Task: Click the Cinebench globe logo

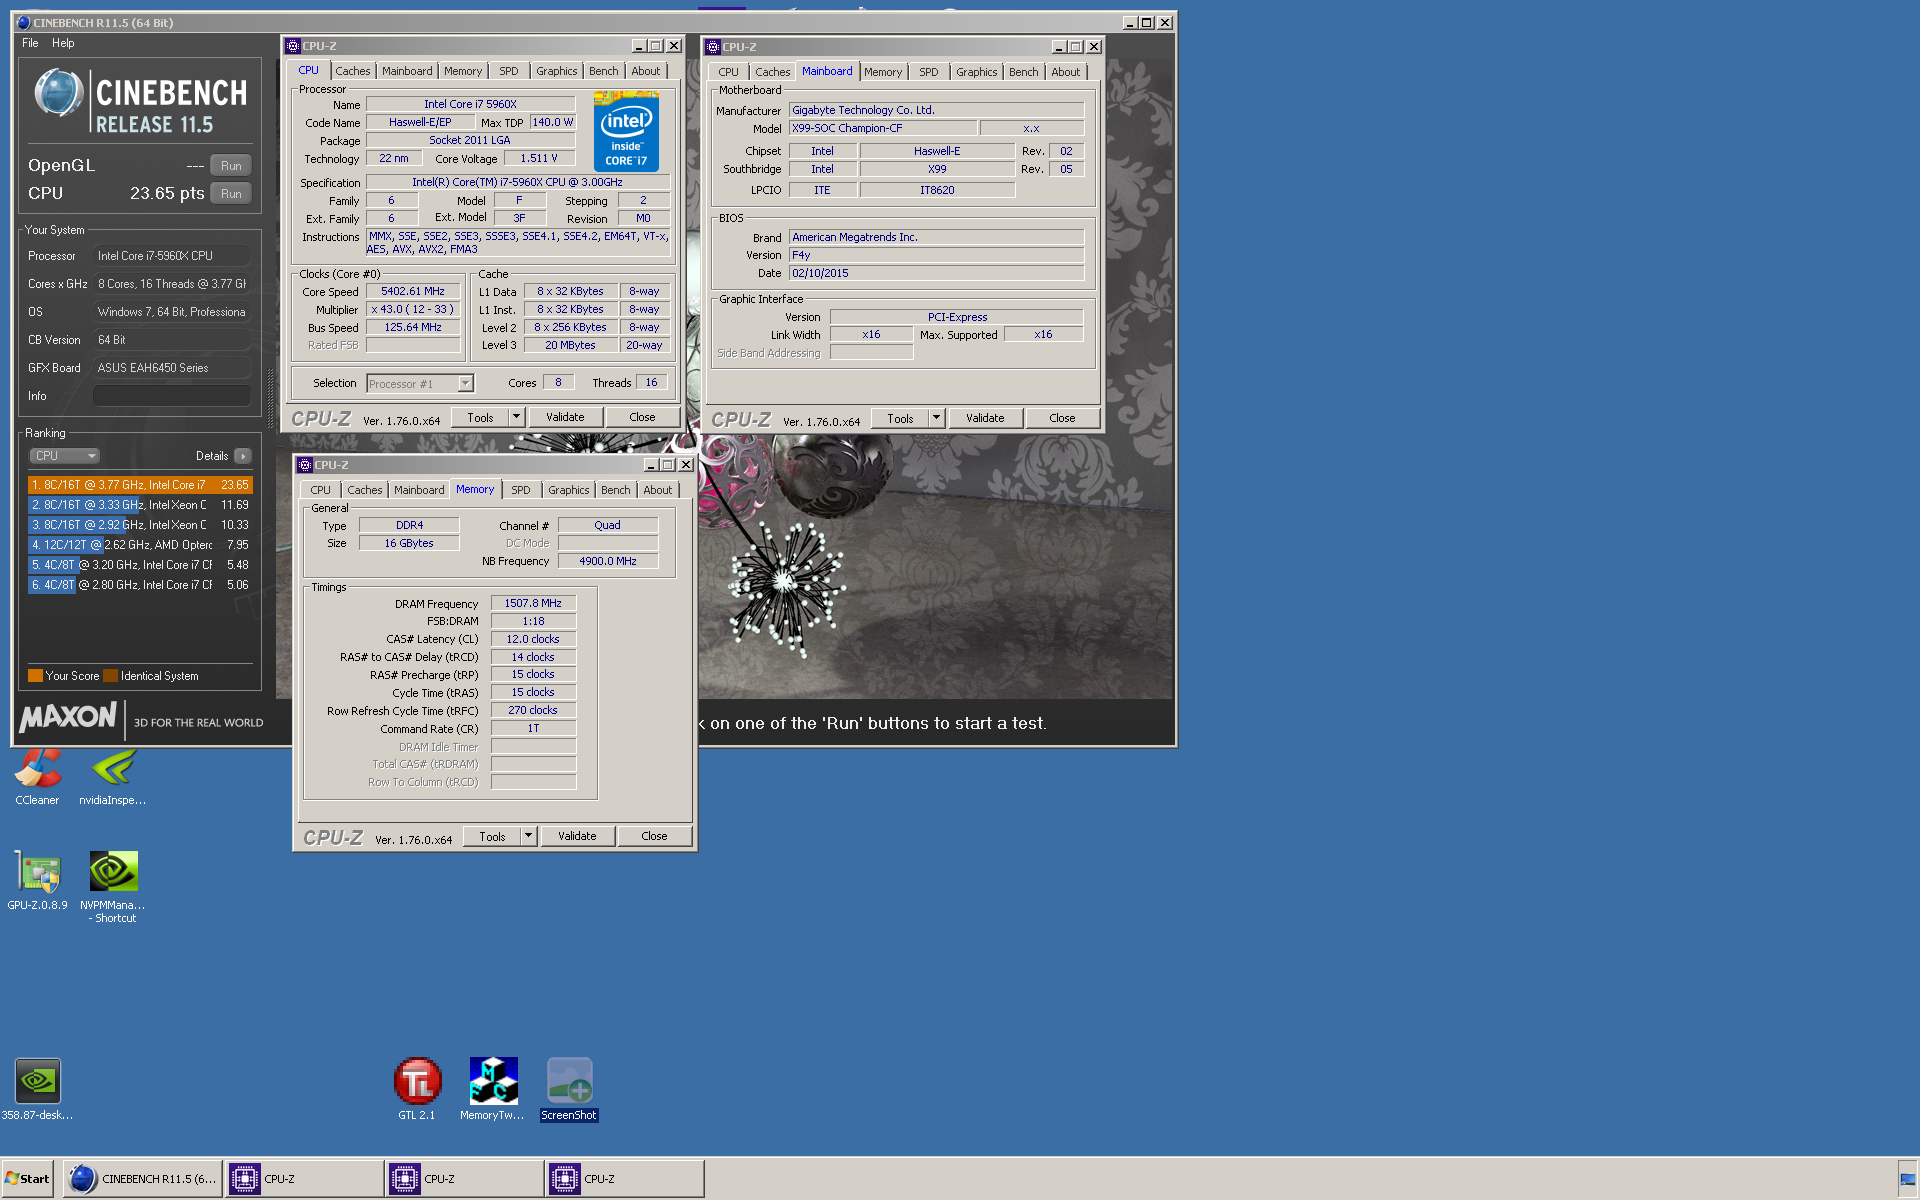Action: coord(59,93)
